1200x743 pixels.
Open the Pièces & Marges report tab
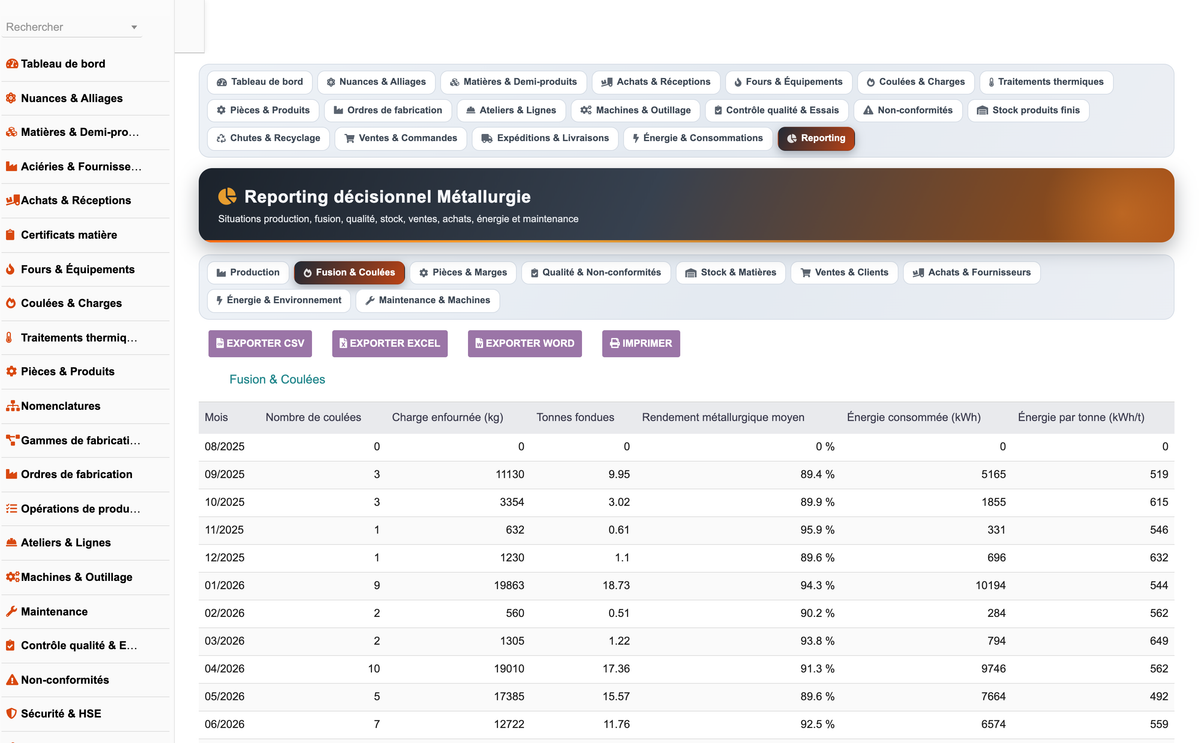(x=463, y=272)
